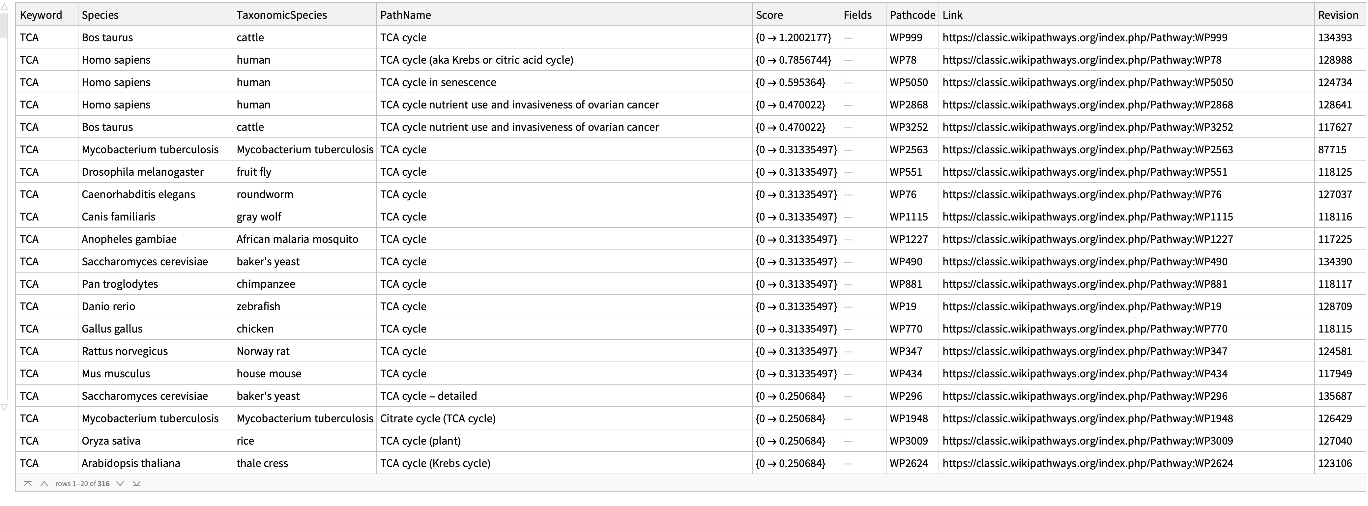Expand the Score association for Bos taurus WP999
This screenshot has width=1368, height=506.
pos(793,38)
